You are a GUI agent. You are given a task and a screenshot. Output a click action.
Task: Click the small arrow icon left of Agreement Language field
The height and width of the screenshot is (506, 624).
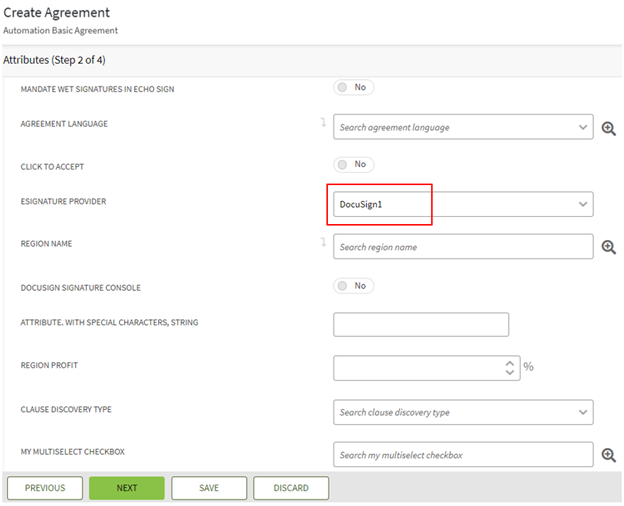click(x=323, y=123)
